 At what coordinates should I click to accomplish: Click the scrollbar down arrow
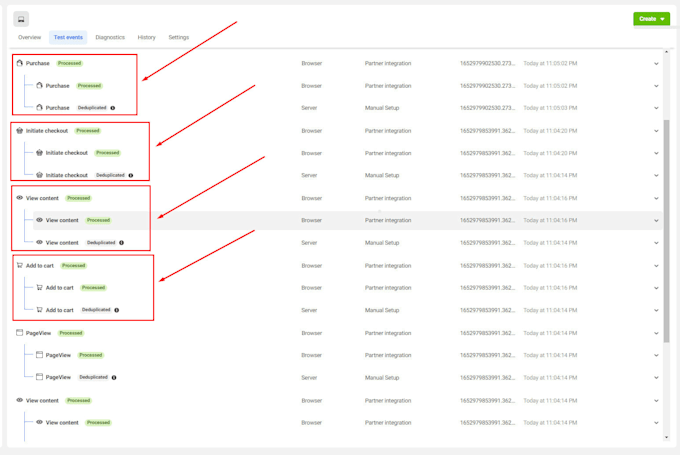click(667, 437)
